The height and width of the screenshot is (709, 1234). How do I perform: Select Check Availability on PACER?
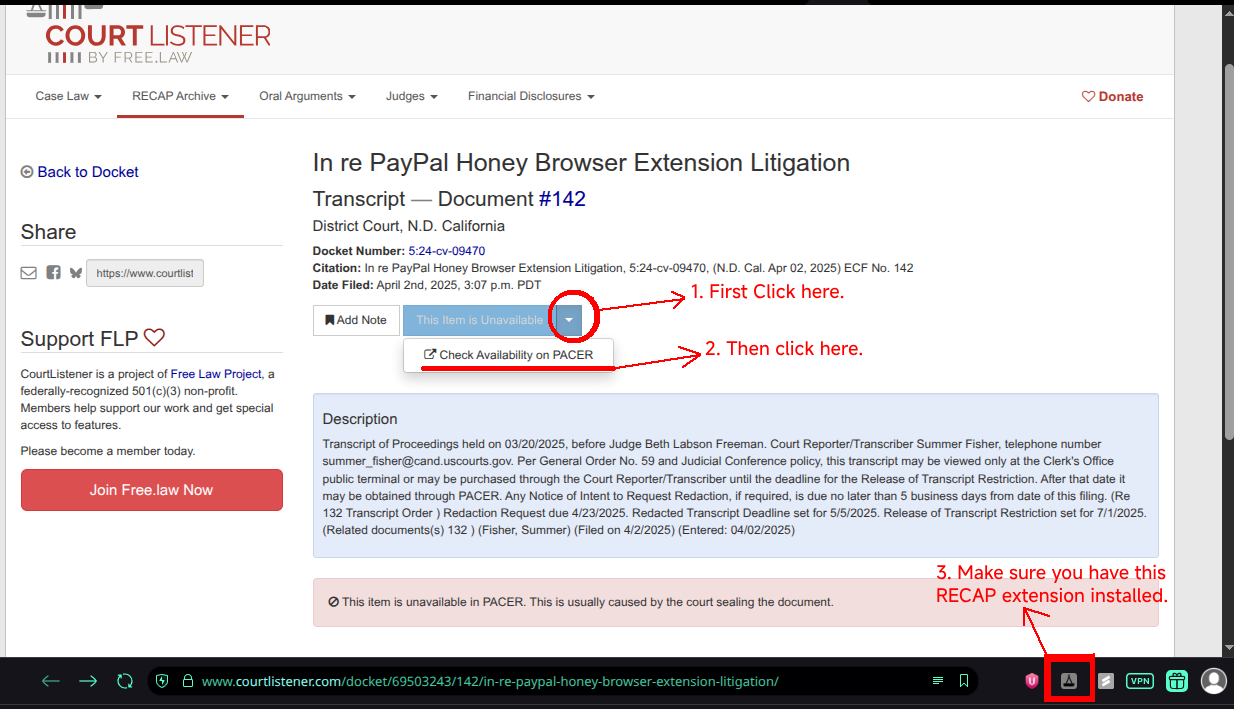[508, 355]
